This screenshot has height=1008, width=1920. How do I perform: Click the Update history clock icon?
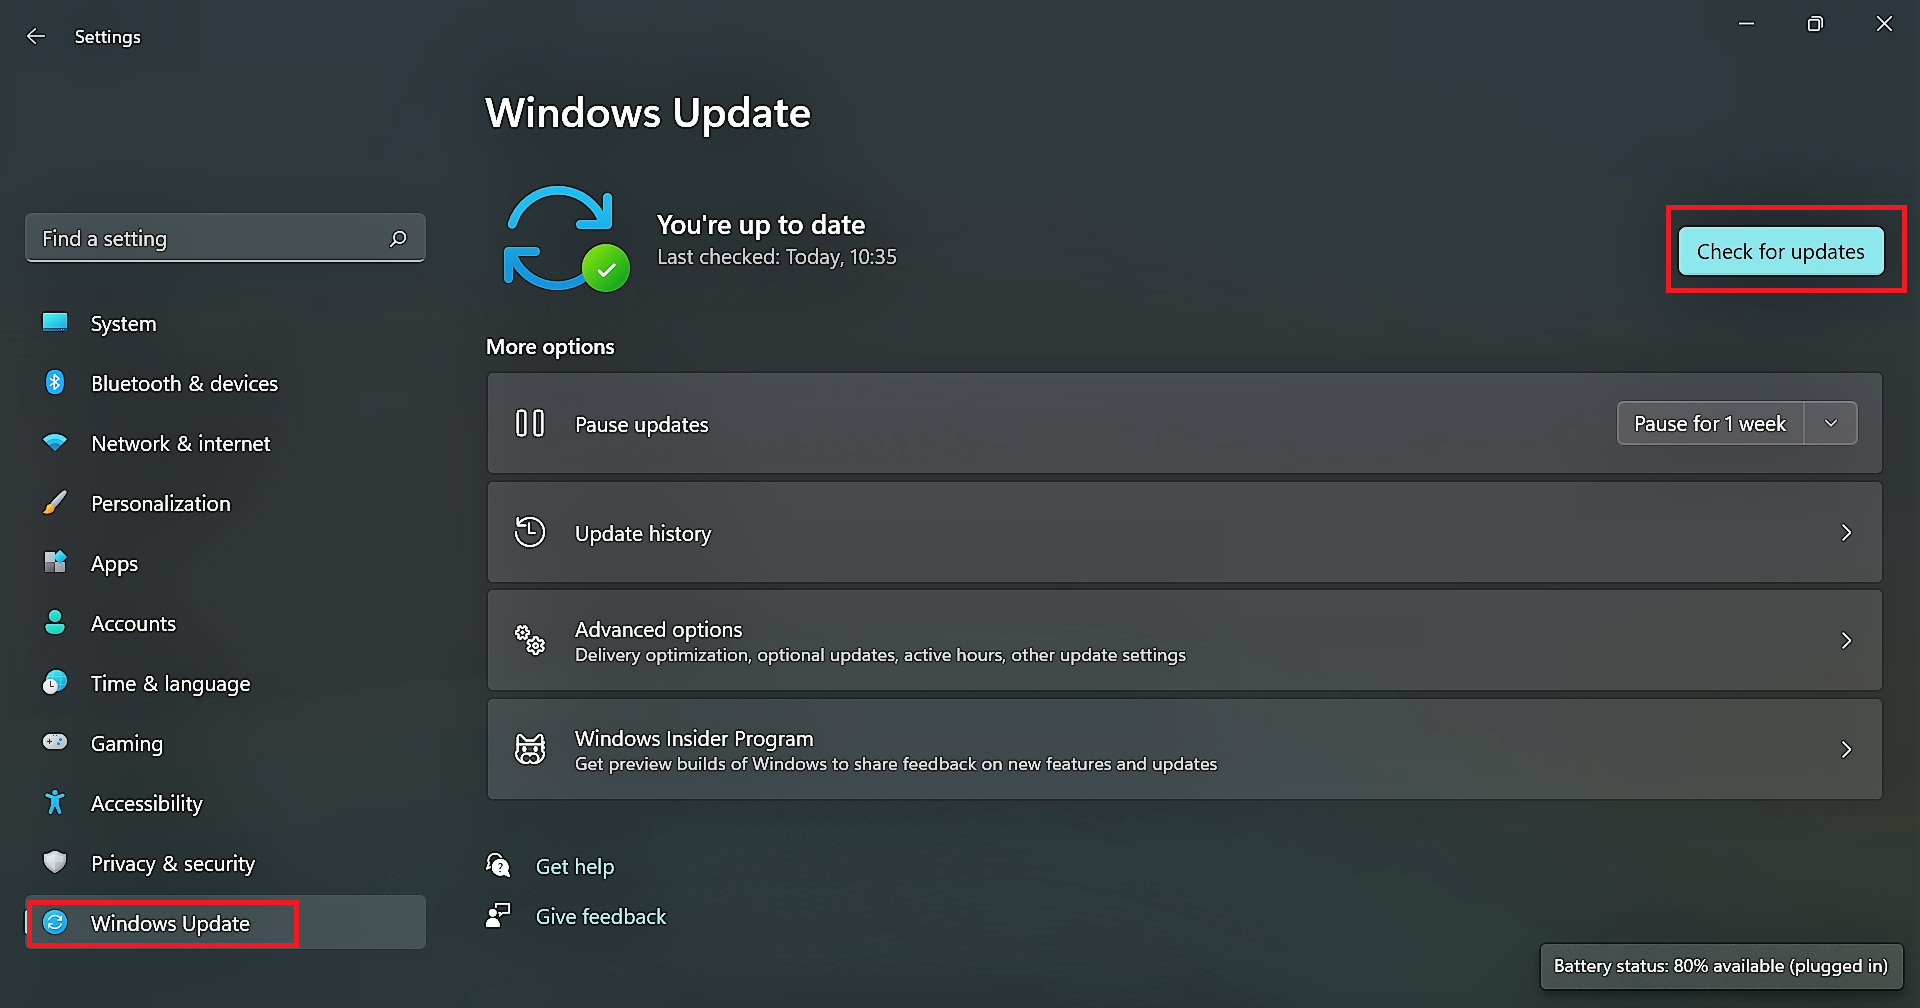pyautogui.click(x=530, y=532)
